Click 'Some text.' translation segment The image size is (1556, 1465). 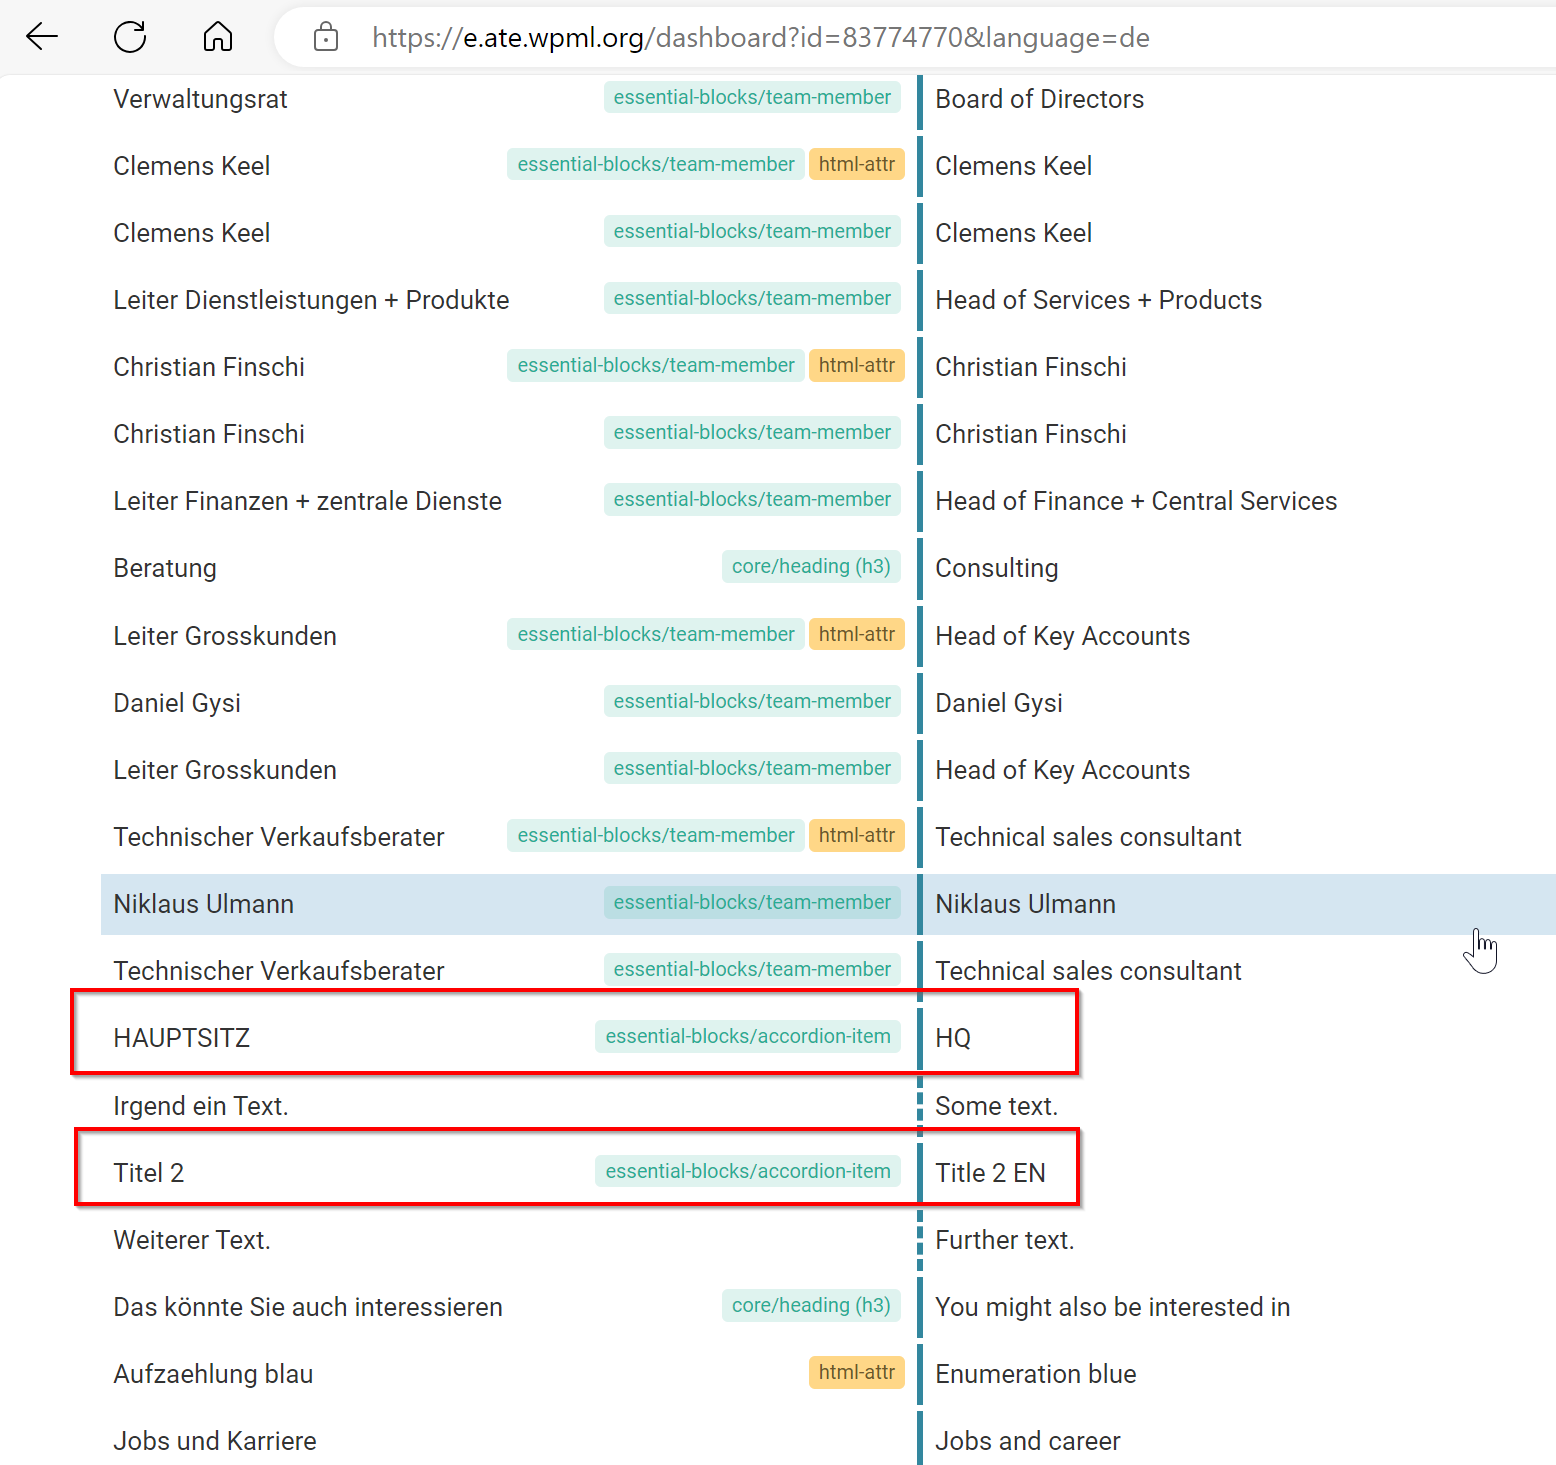[x=996, y=1106]
